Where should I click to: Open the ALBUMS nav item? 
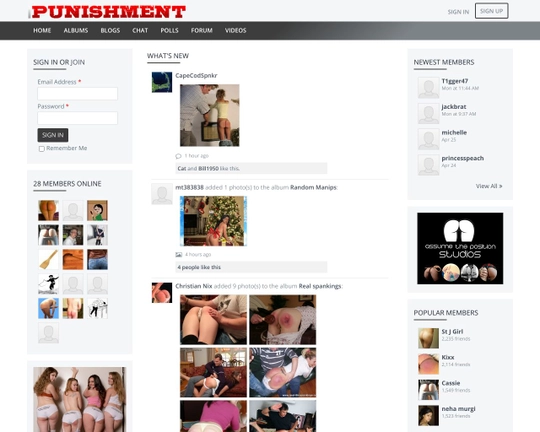76,31
